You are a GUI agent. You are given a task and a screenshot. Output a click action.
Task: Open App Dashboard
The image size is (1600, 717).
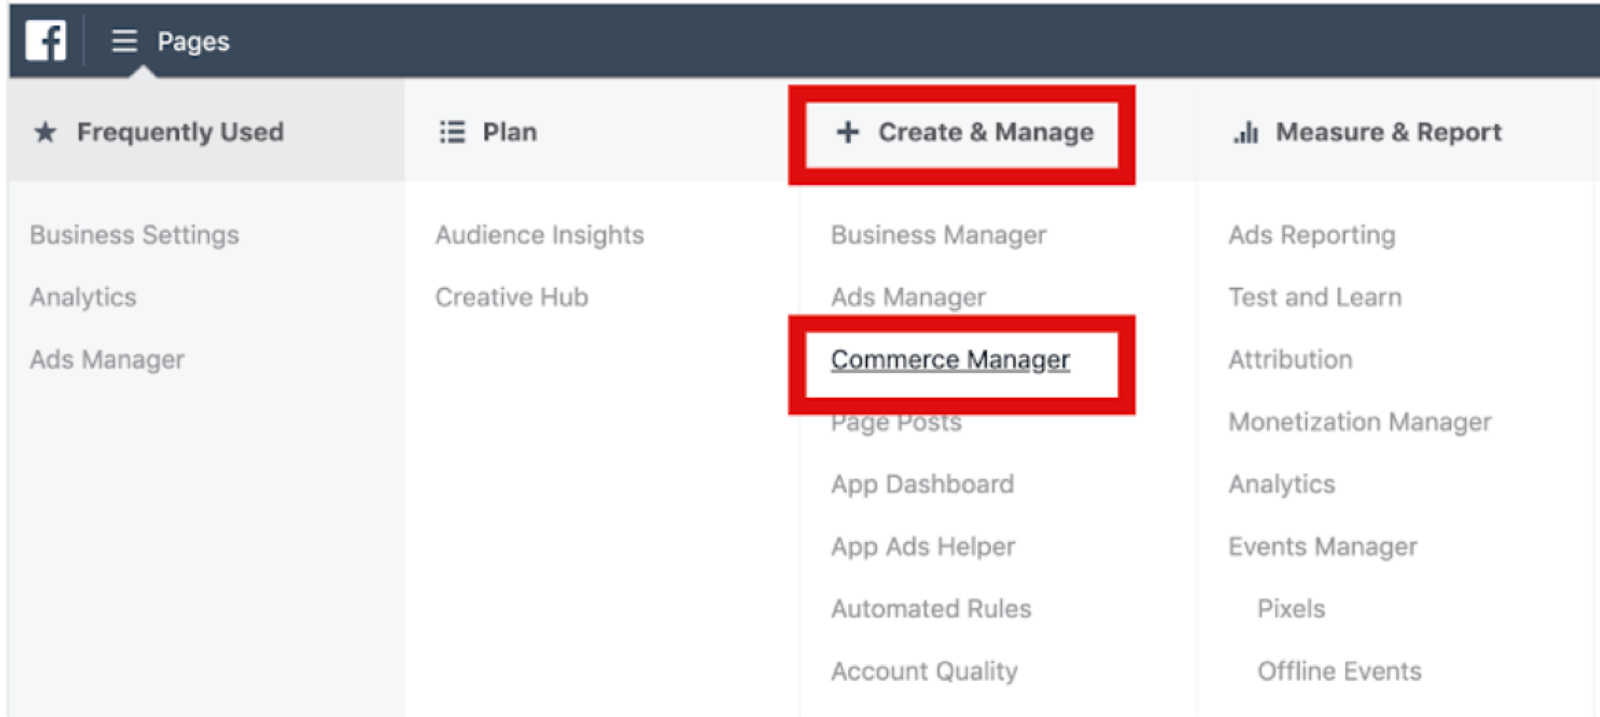(x=922, y=484)
